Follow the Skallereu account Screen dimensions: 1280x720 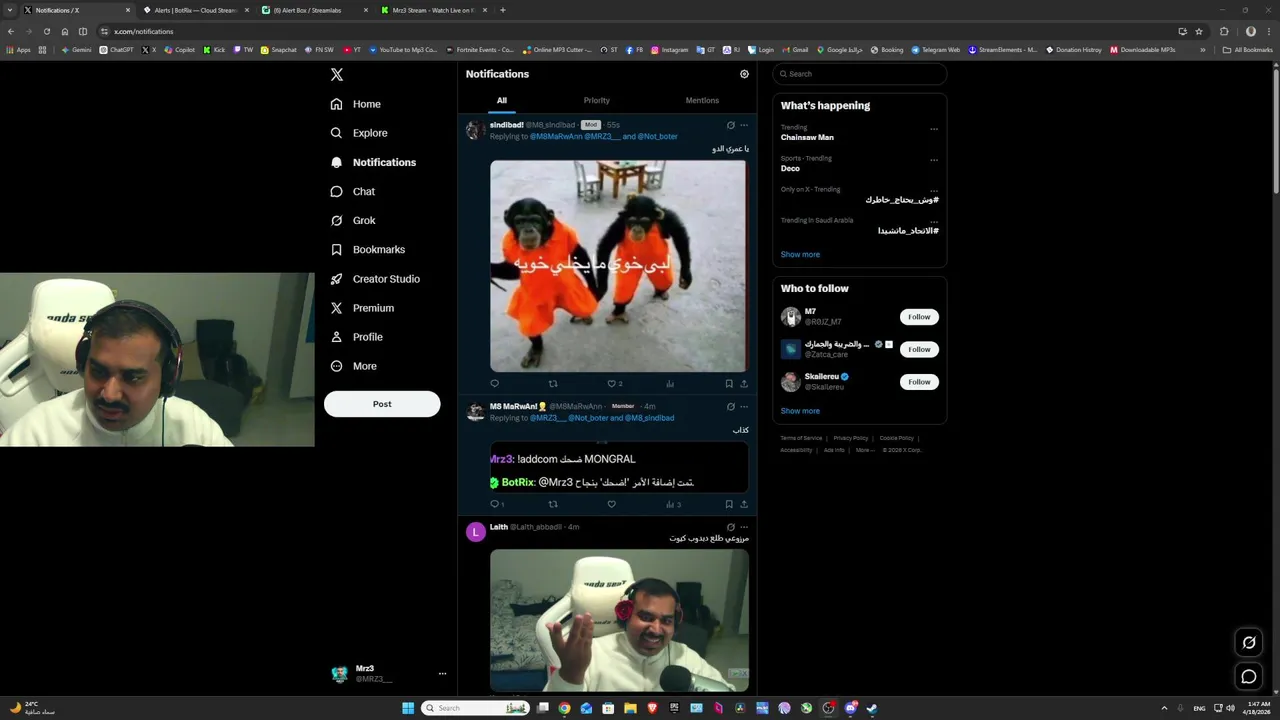tap(919, 382)
